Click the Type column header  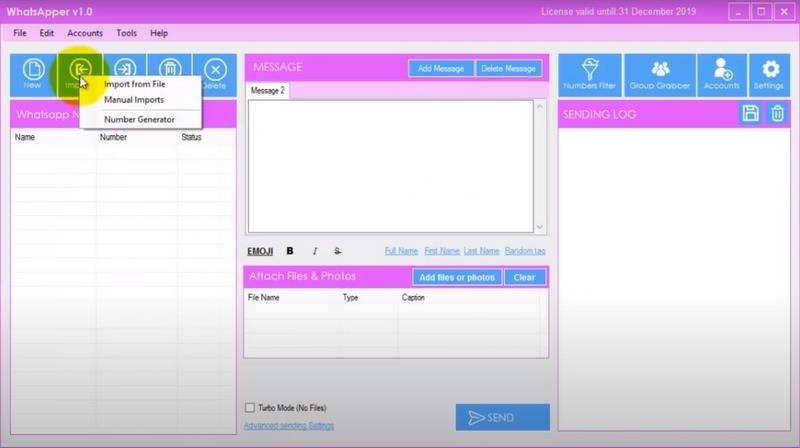350,297
